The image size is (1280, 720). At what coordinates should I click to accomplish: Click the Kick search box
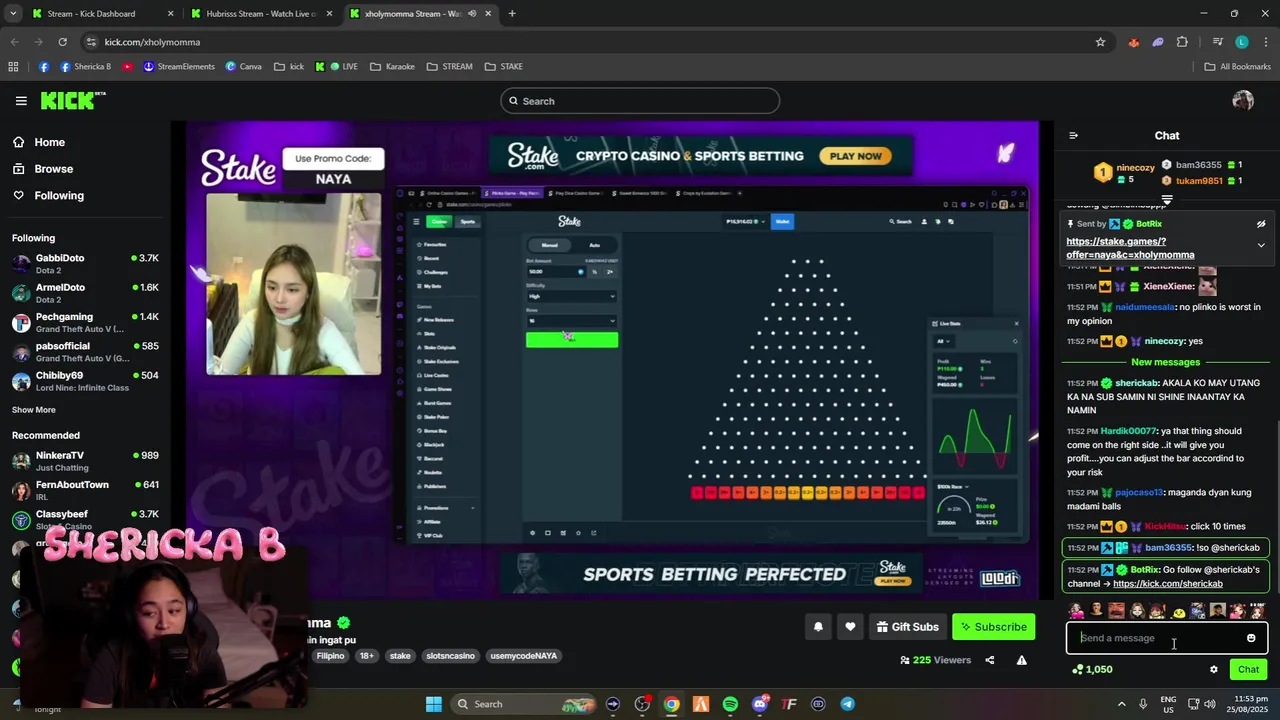pos(640,101)
